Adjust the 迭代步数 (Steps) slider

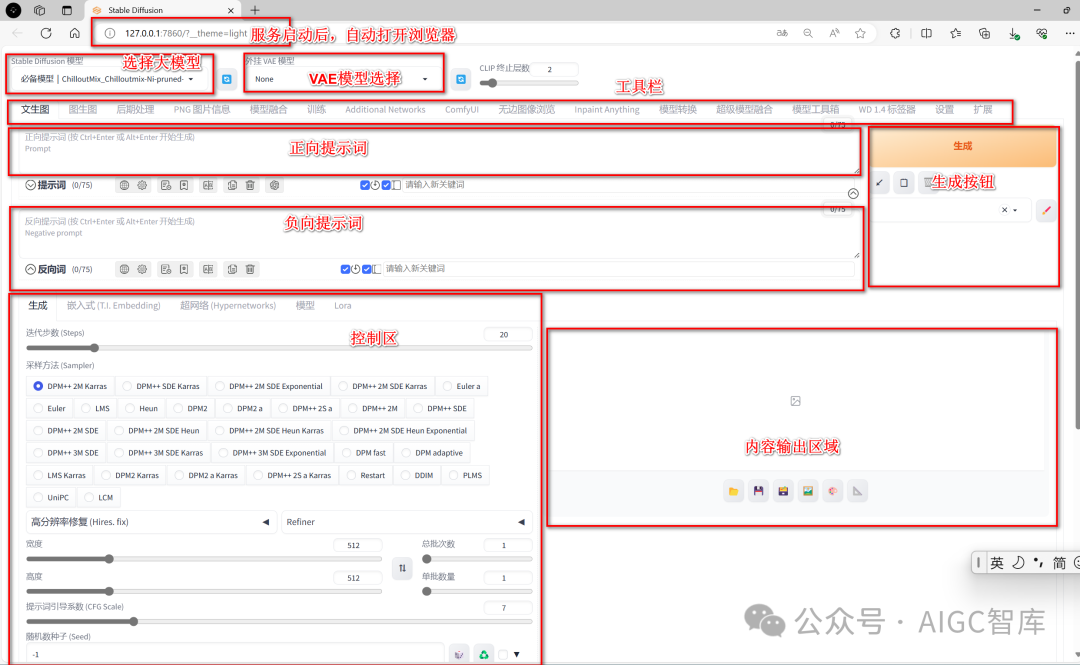tap(279, 348)
